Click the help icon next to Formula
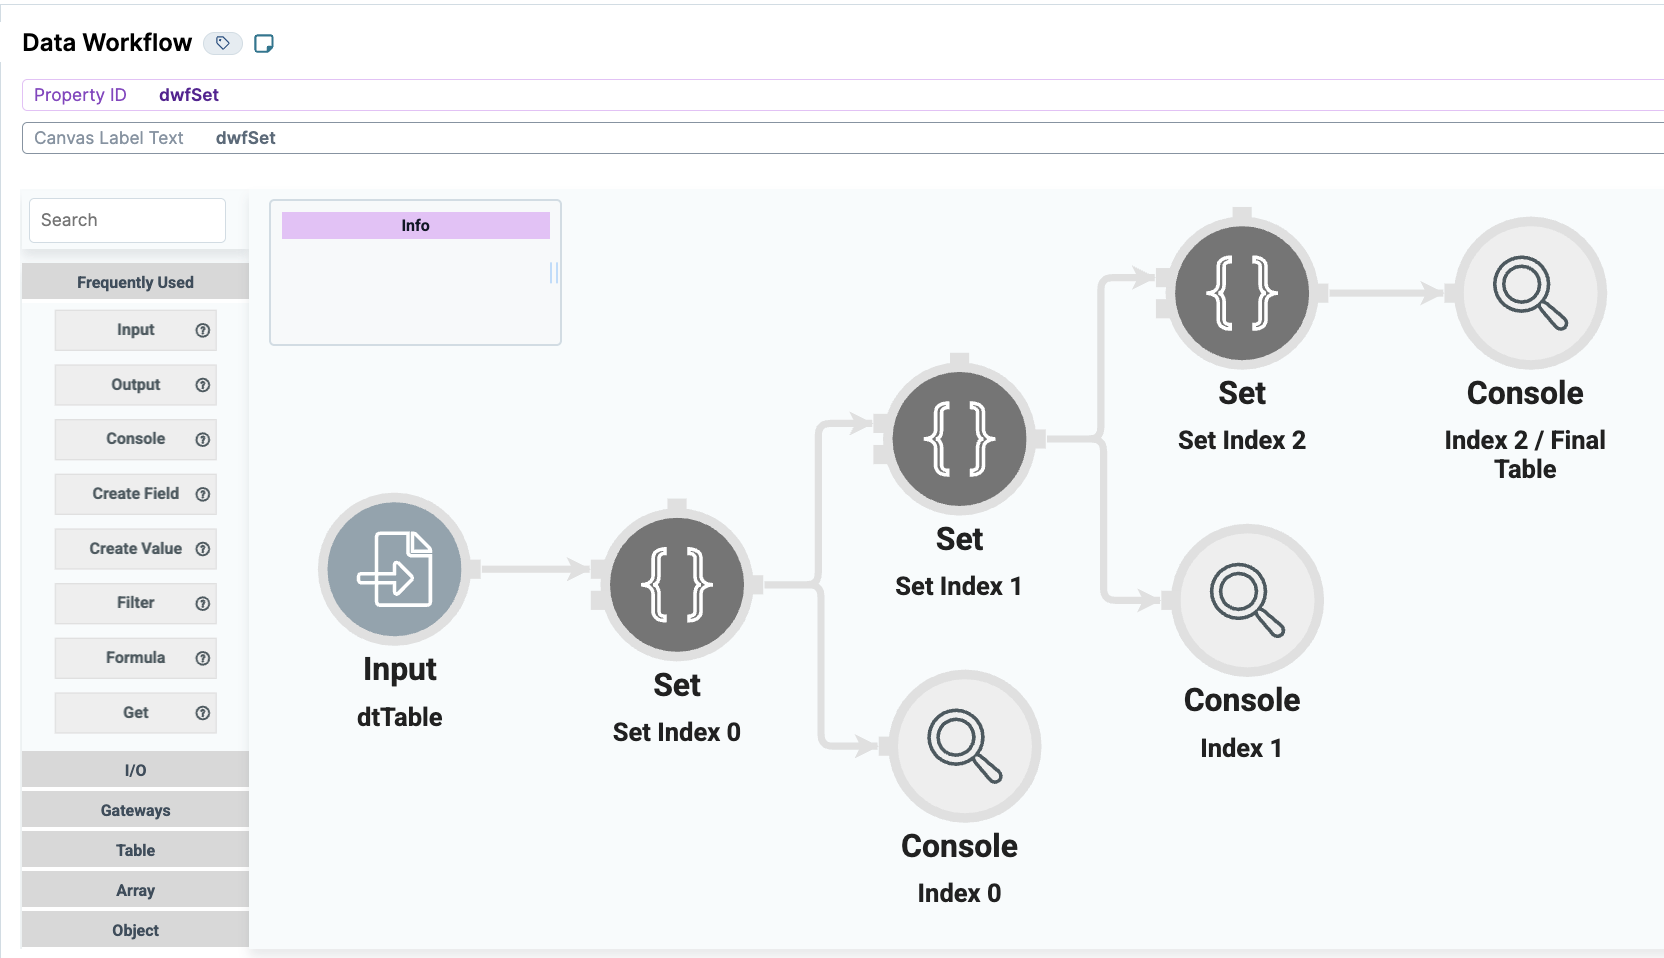Image resolution: width=1664 pixels, height=958 pixels. click(x=203, y=658)
